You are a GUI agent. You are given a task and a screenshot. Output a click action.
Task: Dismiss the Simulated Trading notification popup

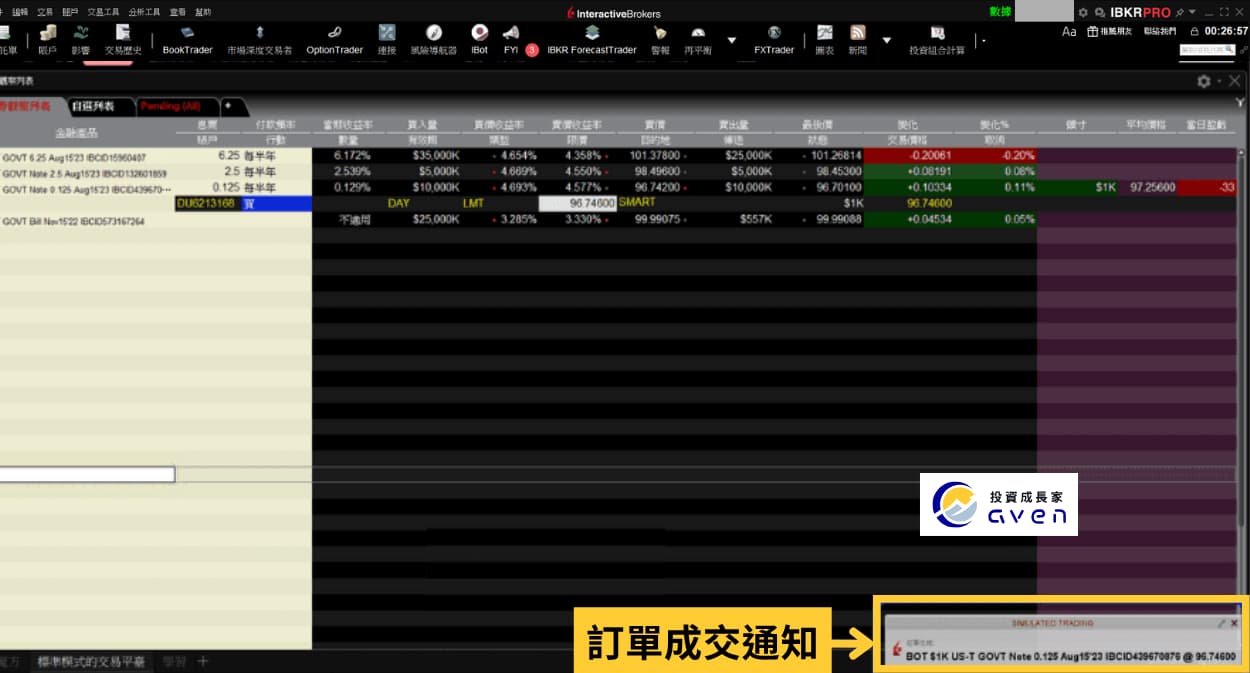click(x=1235, y=623)
